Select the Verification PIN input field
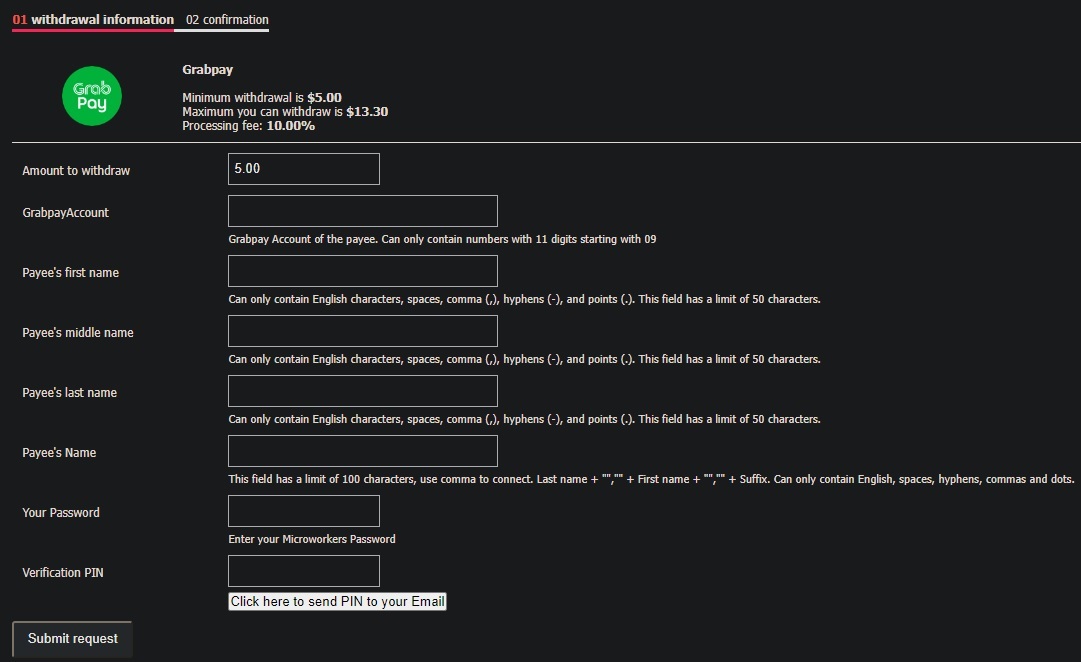 pyautogui.click(x=304, y=571)
